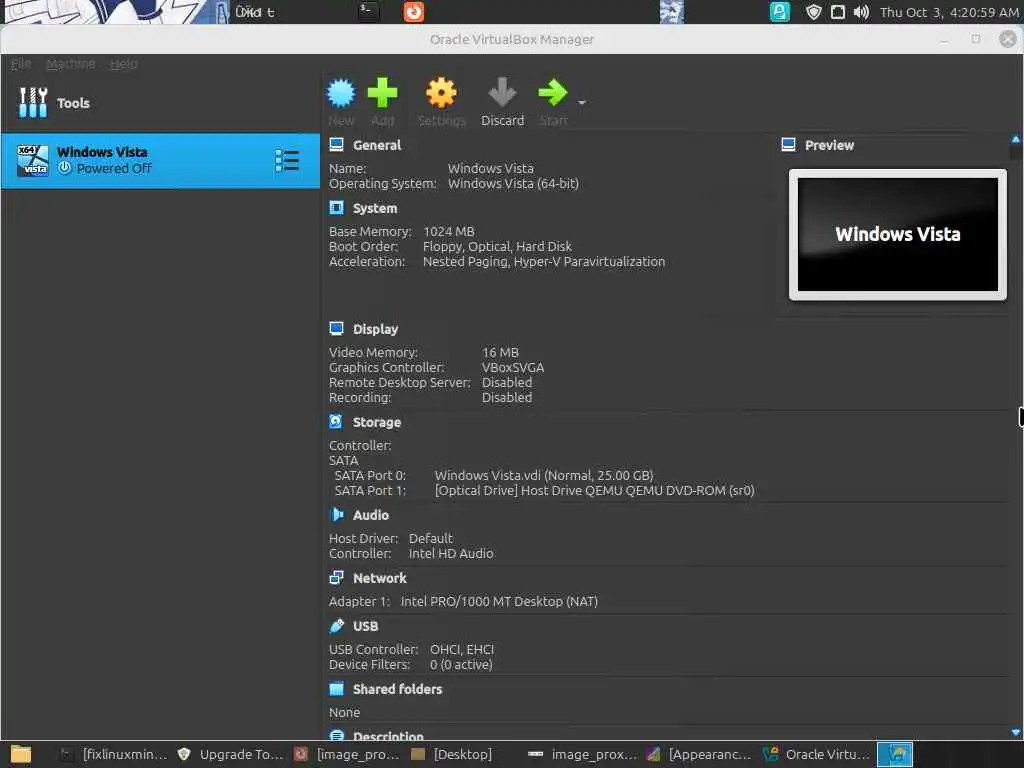Click the shield security icon in the tray
This screenshot has height=768, width=1024.
(813, 12)
